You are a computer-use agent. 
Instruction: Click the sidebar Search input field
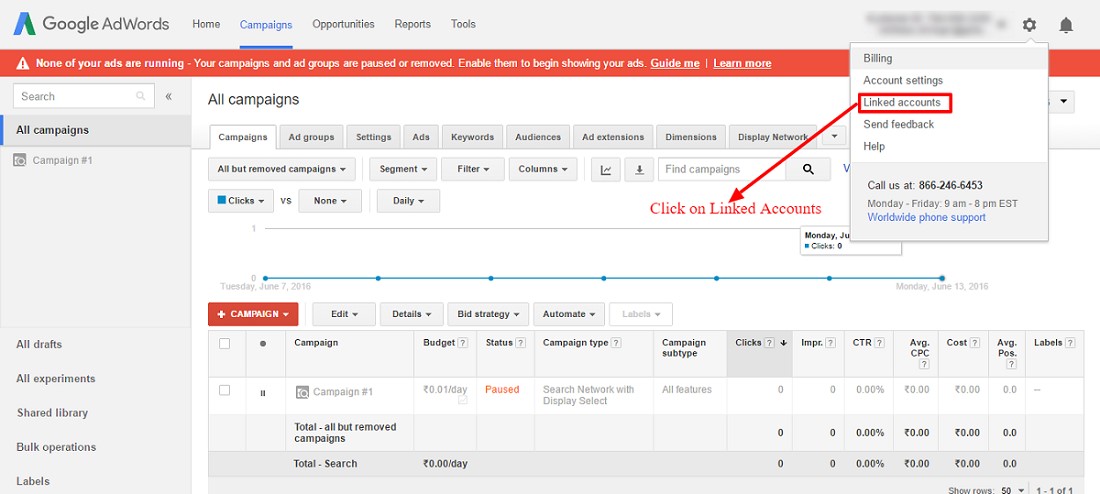75,96
